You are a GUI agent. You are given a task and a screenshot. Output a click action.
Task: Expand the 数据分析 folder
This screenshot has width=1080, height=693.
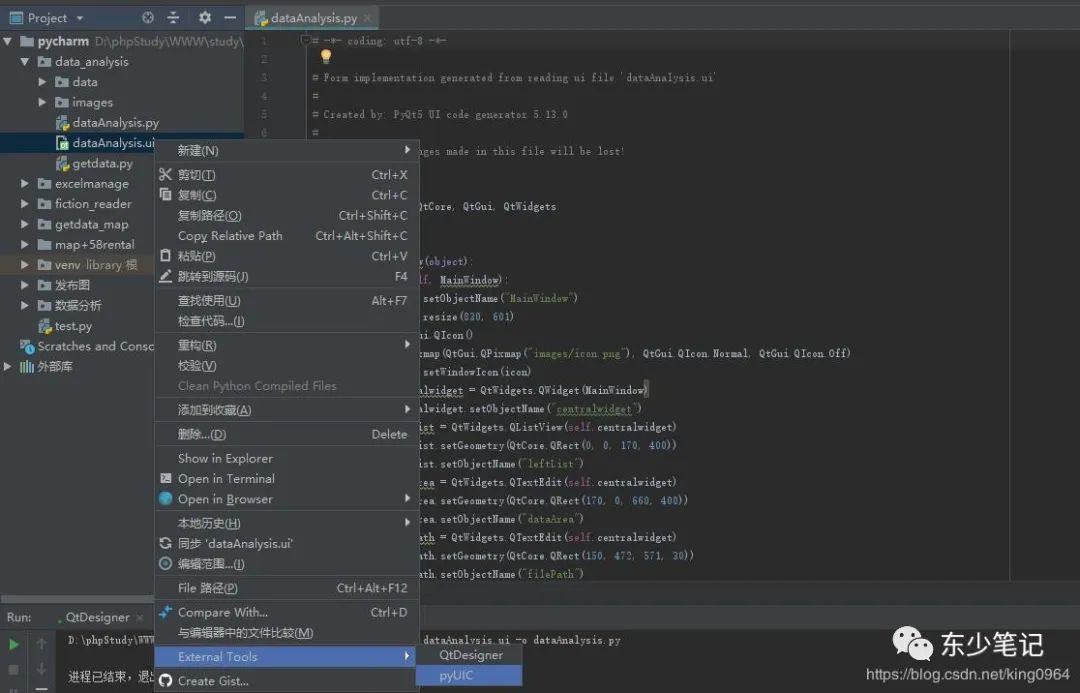point(25,305)
